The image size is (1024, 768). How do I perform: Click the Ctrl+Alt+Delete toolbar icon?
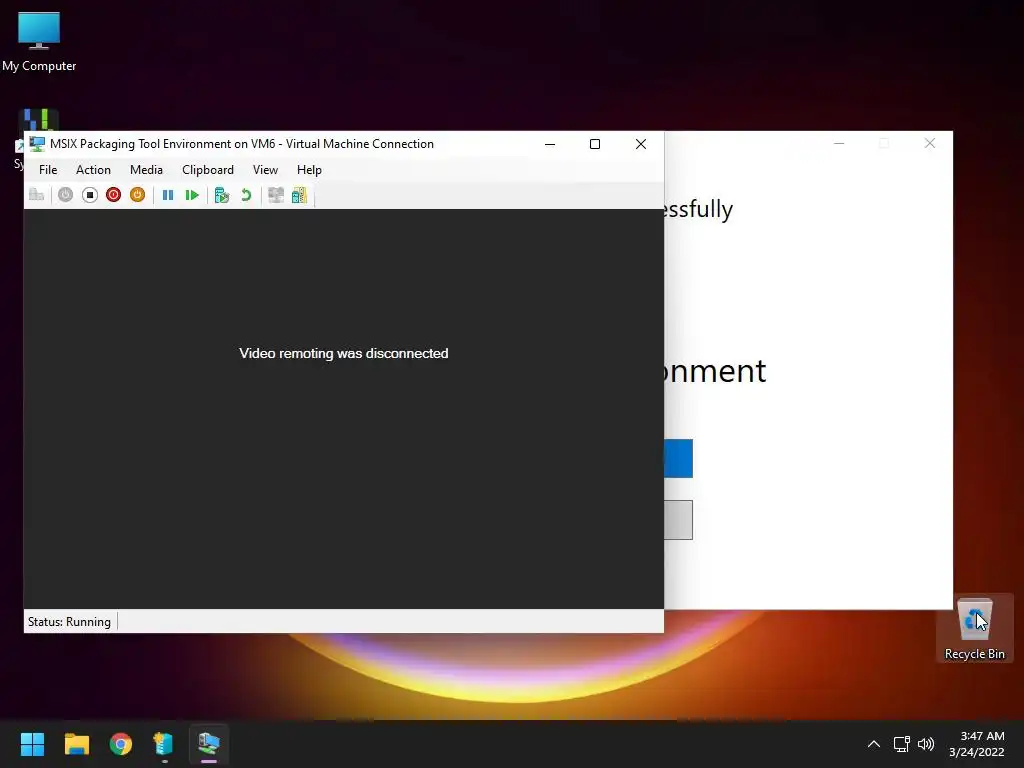37,195
